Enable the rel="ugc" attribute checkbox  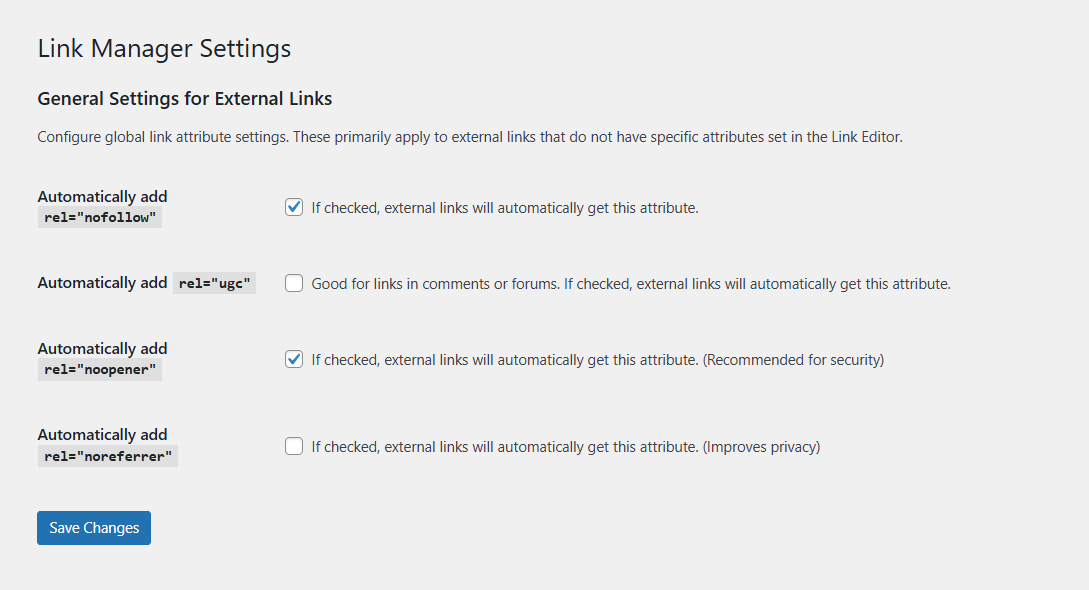click(x=294, y=283)
